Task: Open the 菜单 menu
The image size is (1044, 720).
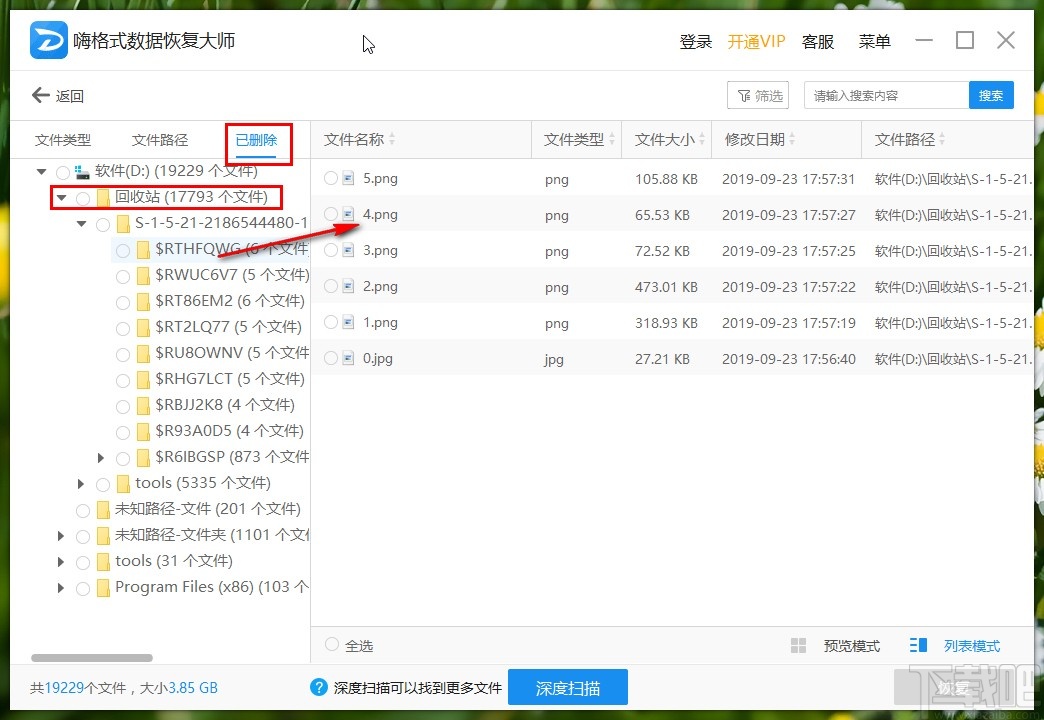Action: [874, 41]
